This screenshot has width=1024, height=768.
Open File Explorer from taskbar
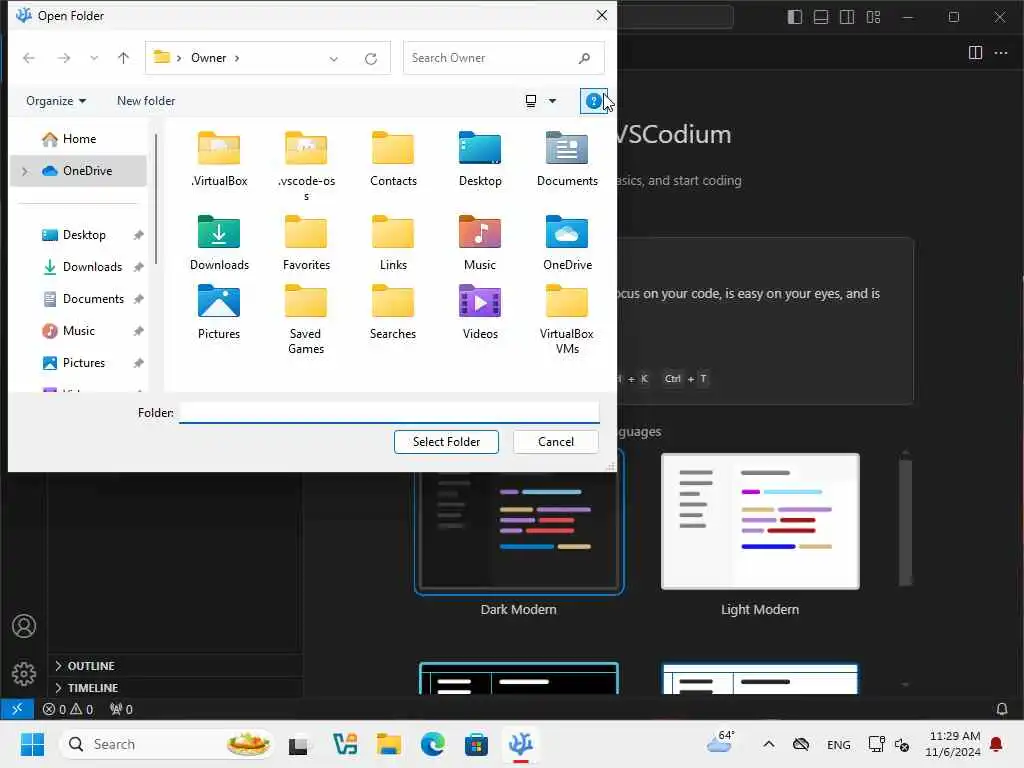click(x=389, y=744)
